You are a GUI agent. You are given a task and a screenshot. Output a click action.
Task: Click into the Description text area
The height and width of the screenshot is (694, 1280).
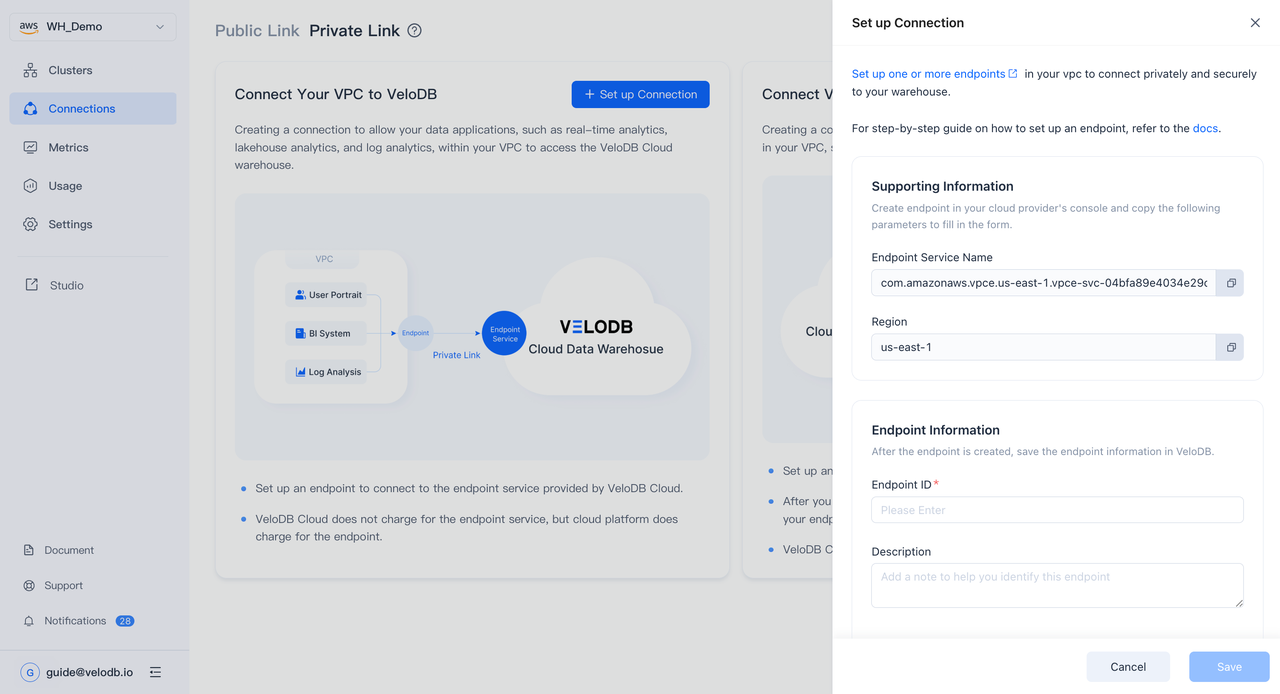tap(1057, 585)
